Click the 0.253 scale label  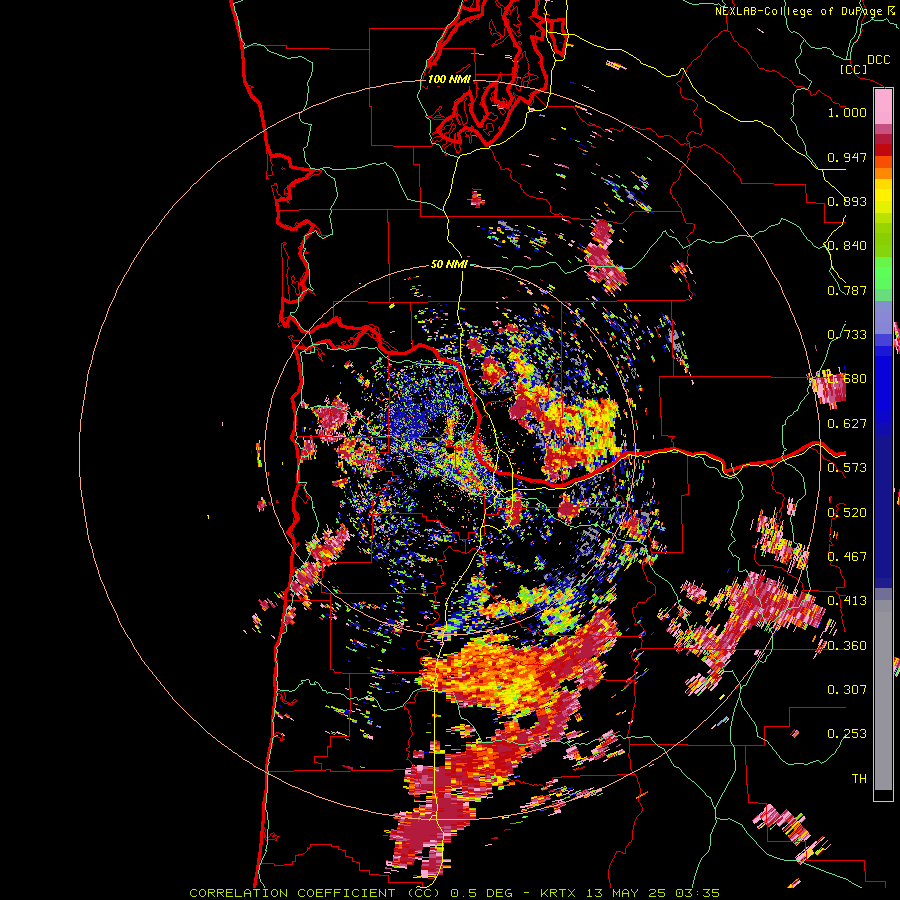pos(847,734)
